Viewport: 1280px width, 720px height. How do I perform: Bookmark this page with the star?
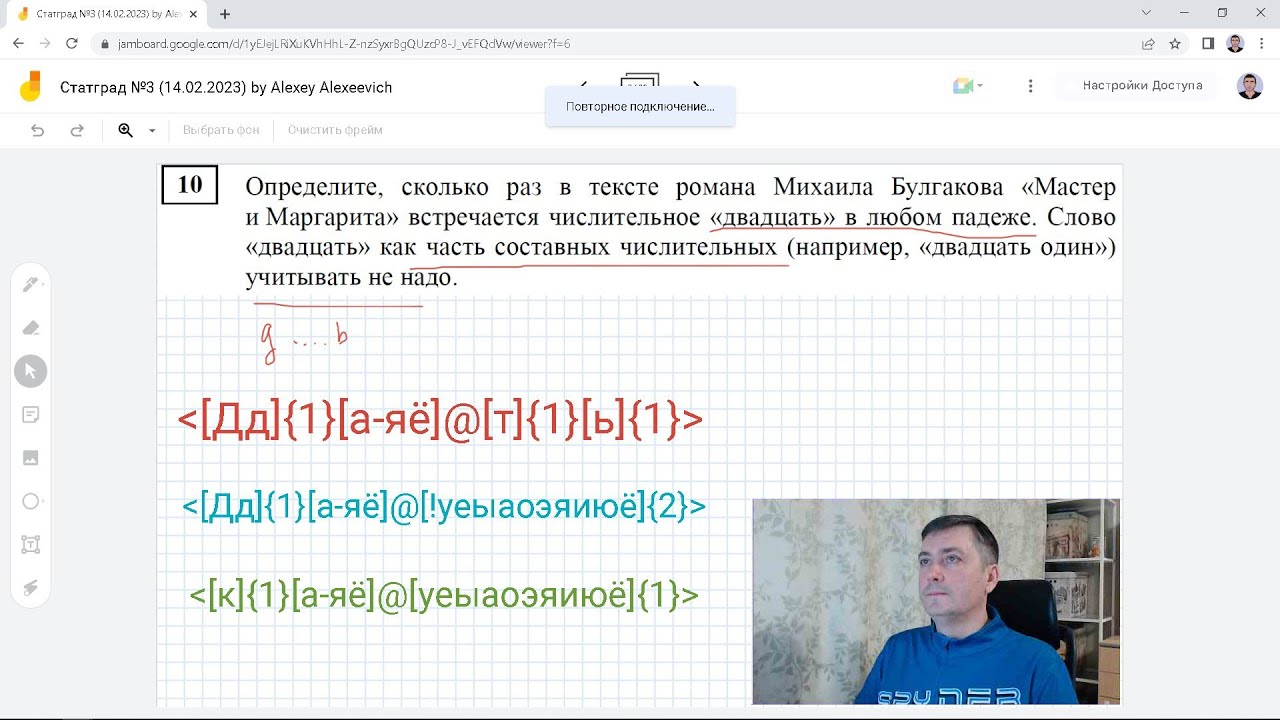point(1175,44)
